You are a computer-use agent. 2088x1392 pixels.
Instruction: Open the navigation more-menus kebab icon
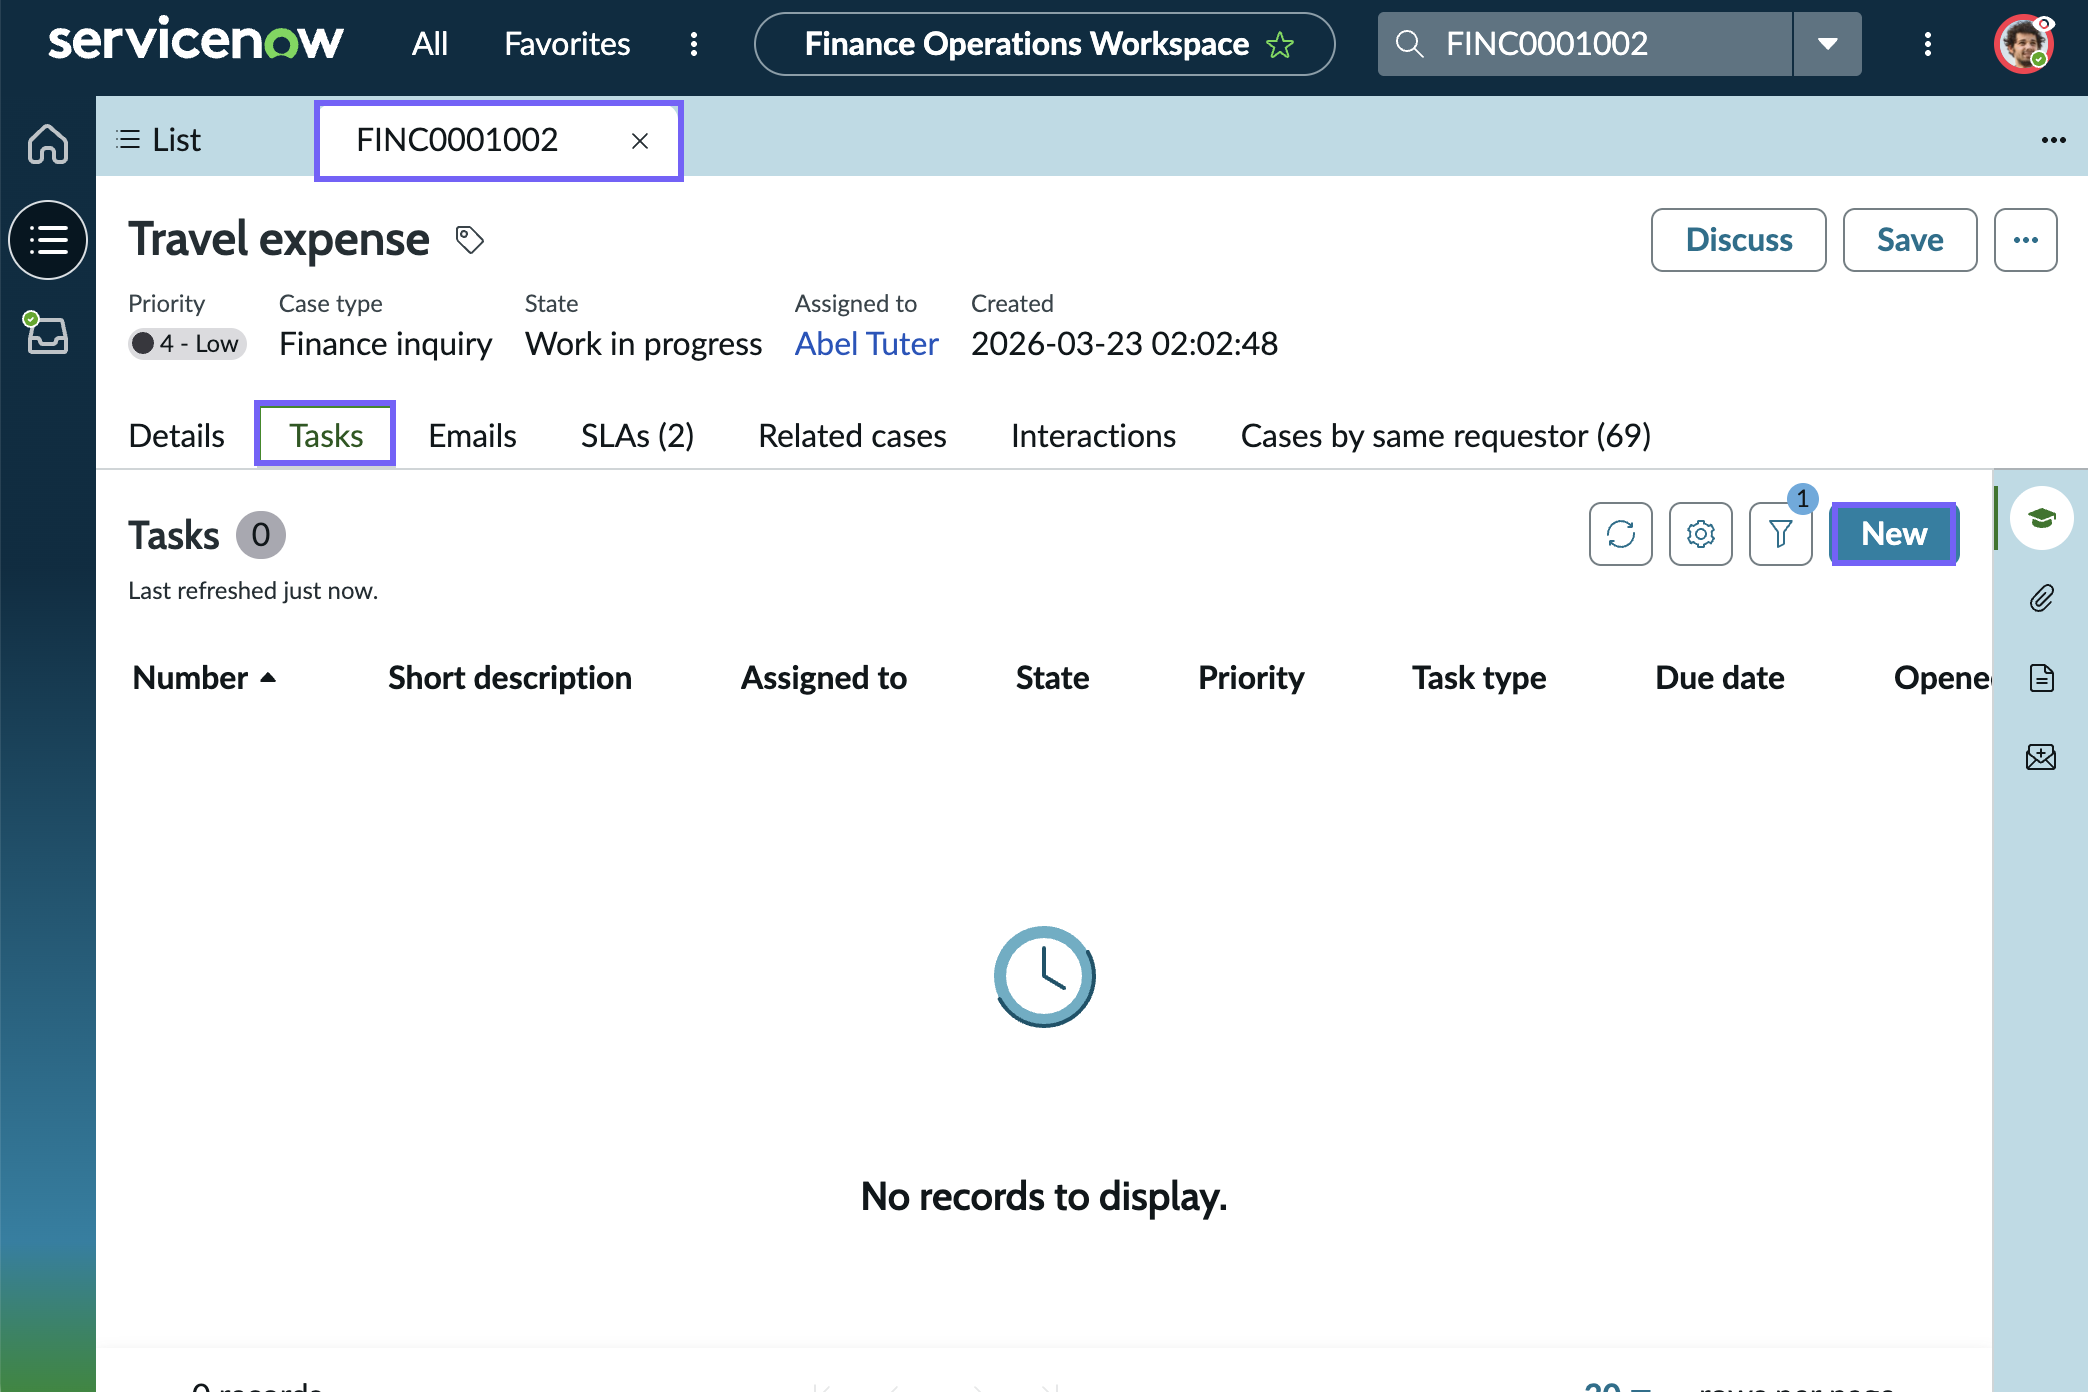click(694, 44)
